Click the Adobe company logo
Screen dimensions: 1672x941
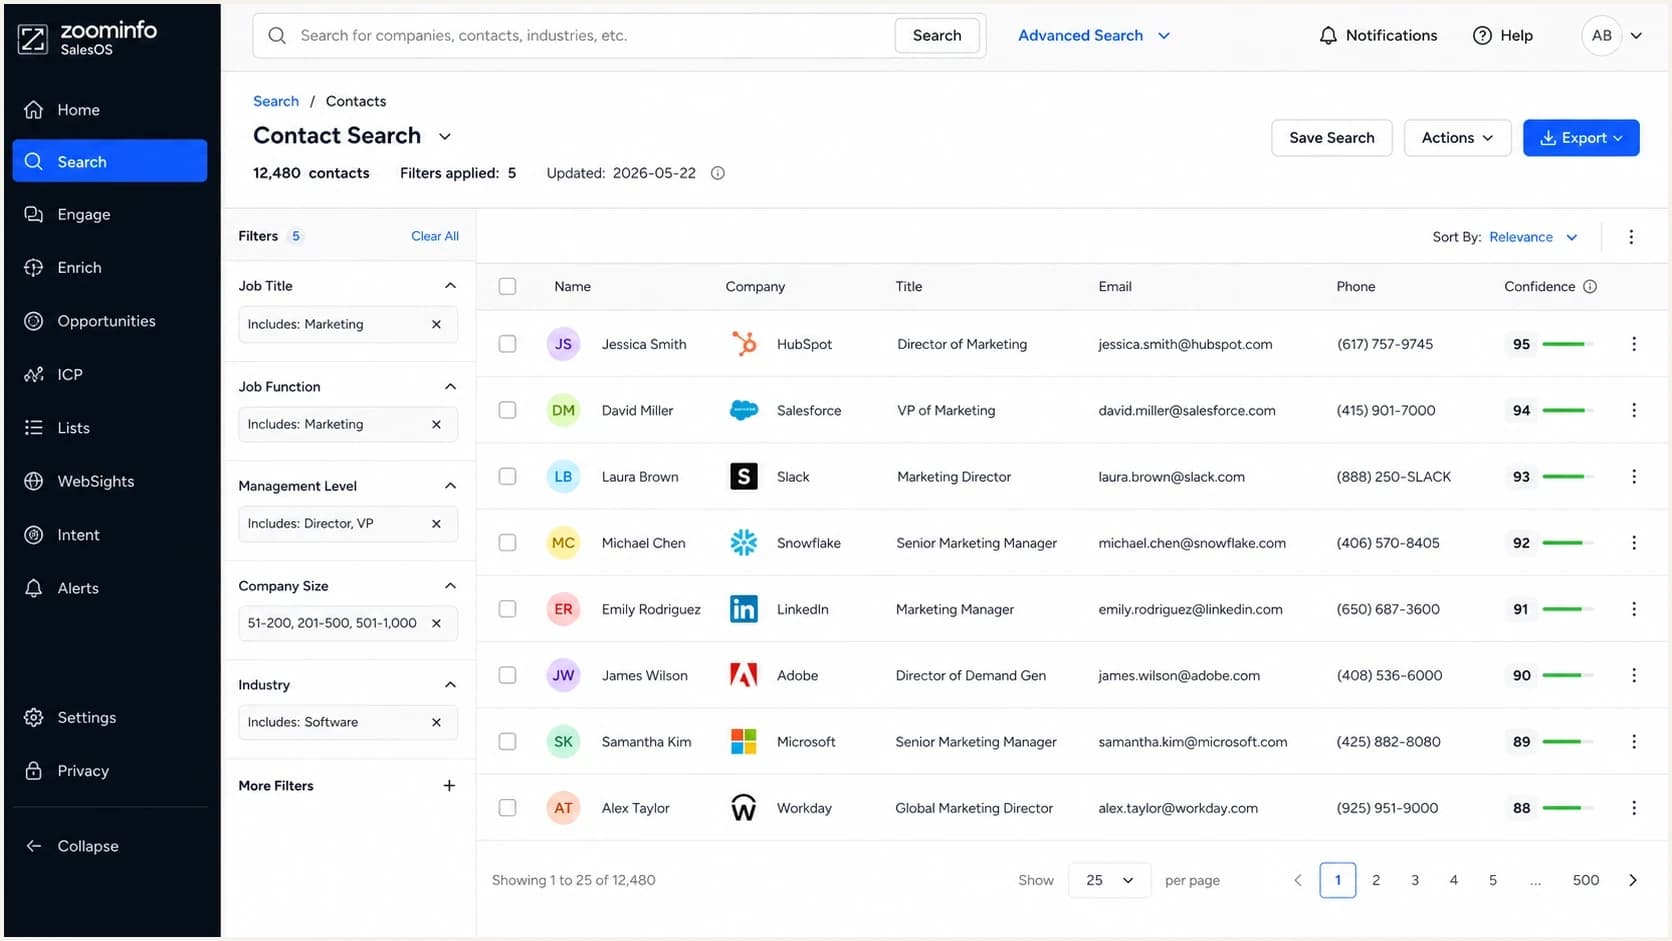coord(744,675)
